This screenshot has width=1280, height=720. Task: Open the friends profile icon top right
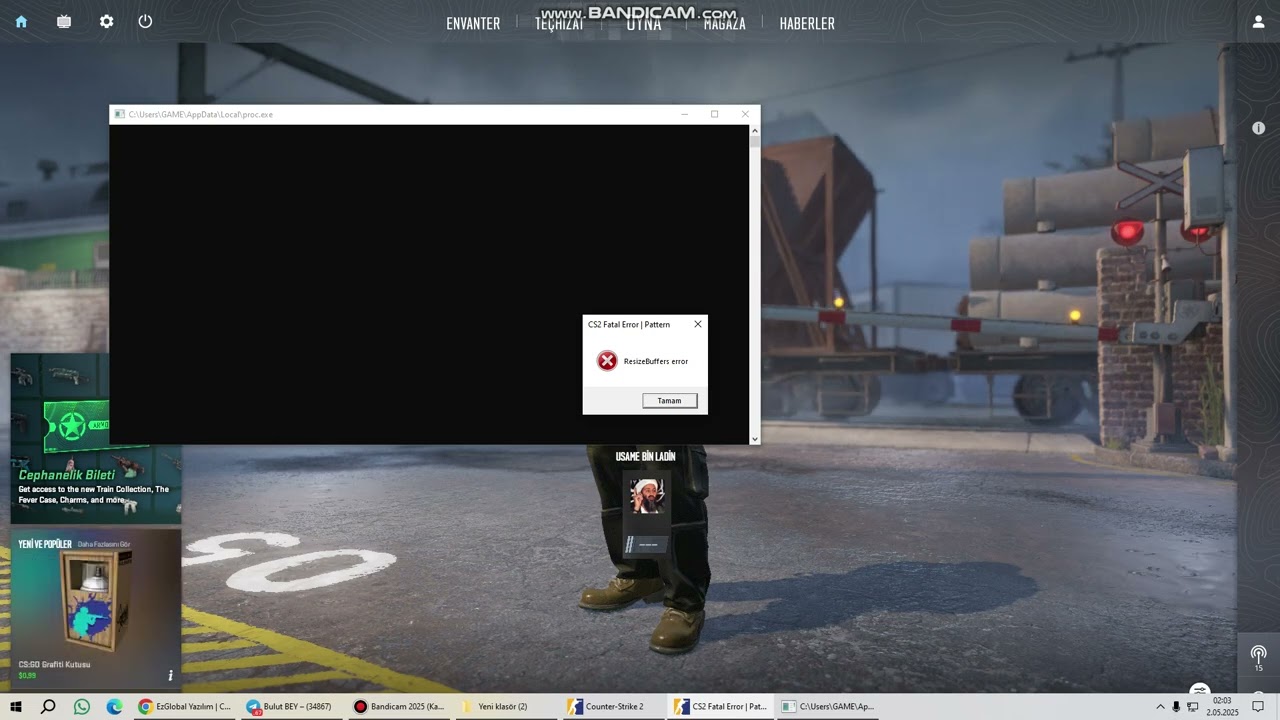1258,21
